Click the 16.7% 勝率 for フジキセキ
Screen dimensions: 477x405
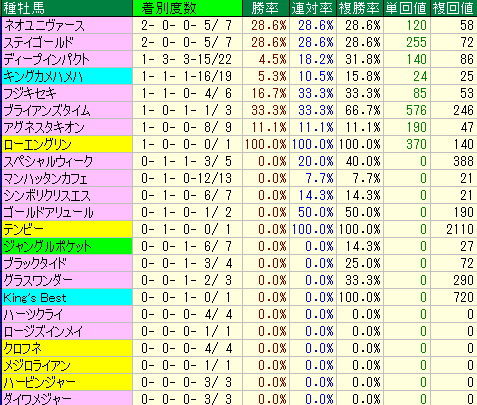point(269,94)
